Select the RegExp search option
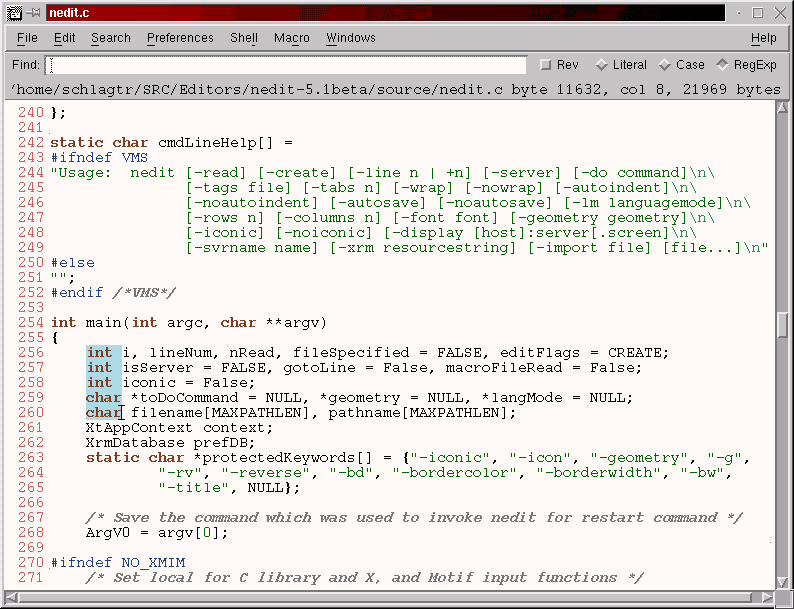794x609 pixels. [x=746, y=65]
